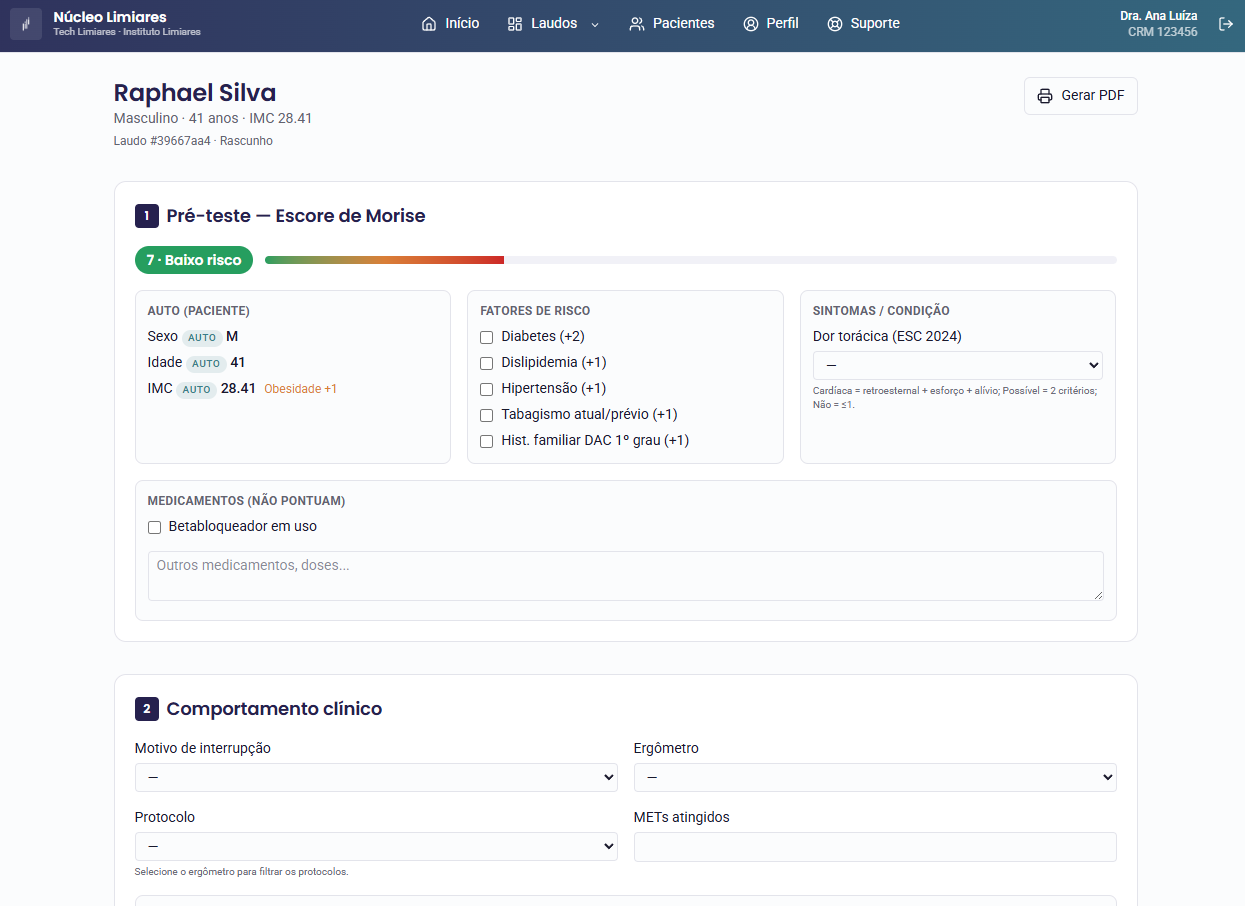Viewport: 1245px width, 906px height.
Task: Click the SINTOMAS / CONDIÇÃO heading
Action: [x=881, y=311]
